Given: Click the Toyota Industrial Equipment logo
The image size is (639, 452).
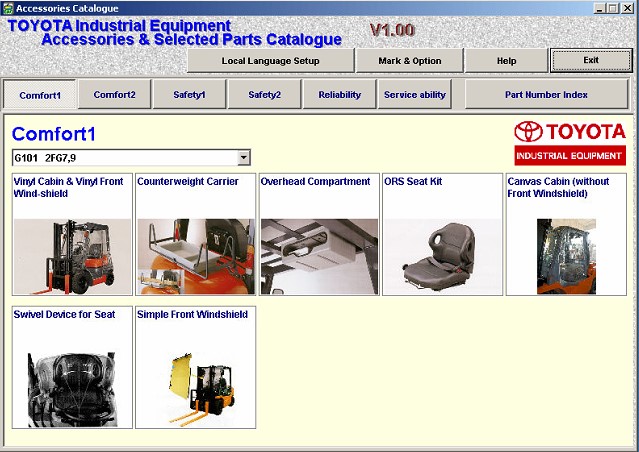Looking at the screenshot, I should pos(570,143).
